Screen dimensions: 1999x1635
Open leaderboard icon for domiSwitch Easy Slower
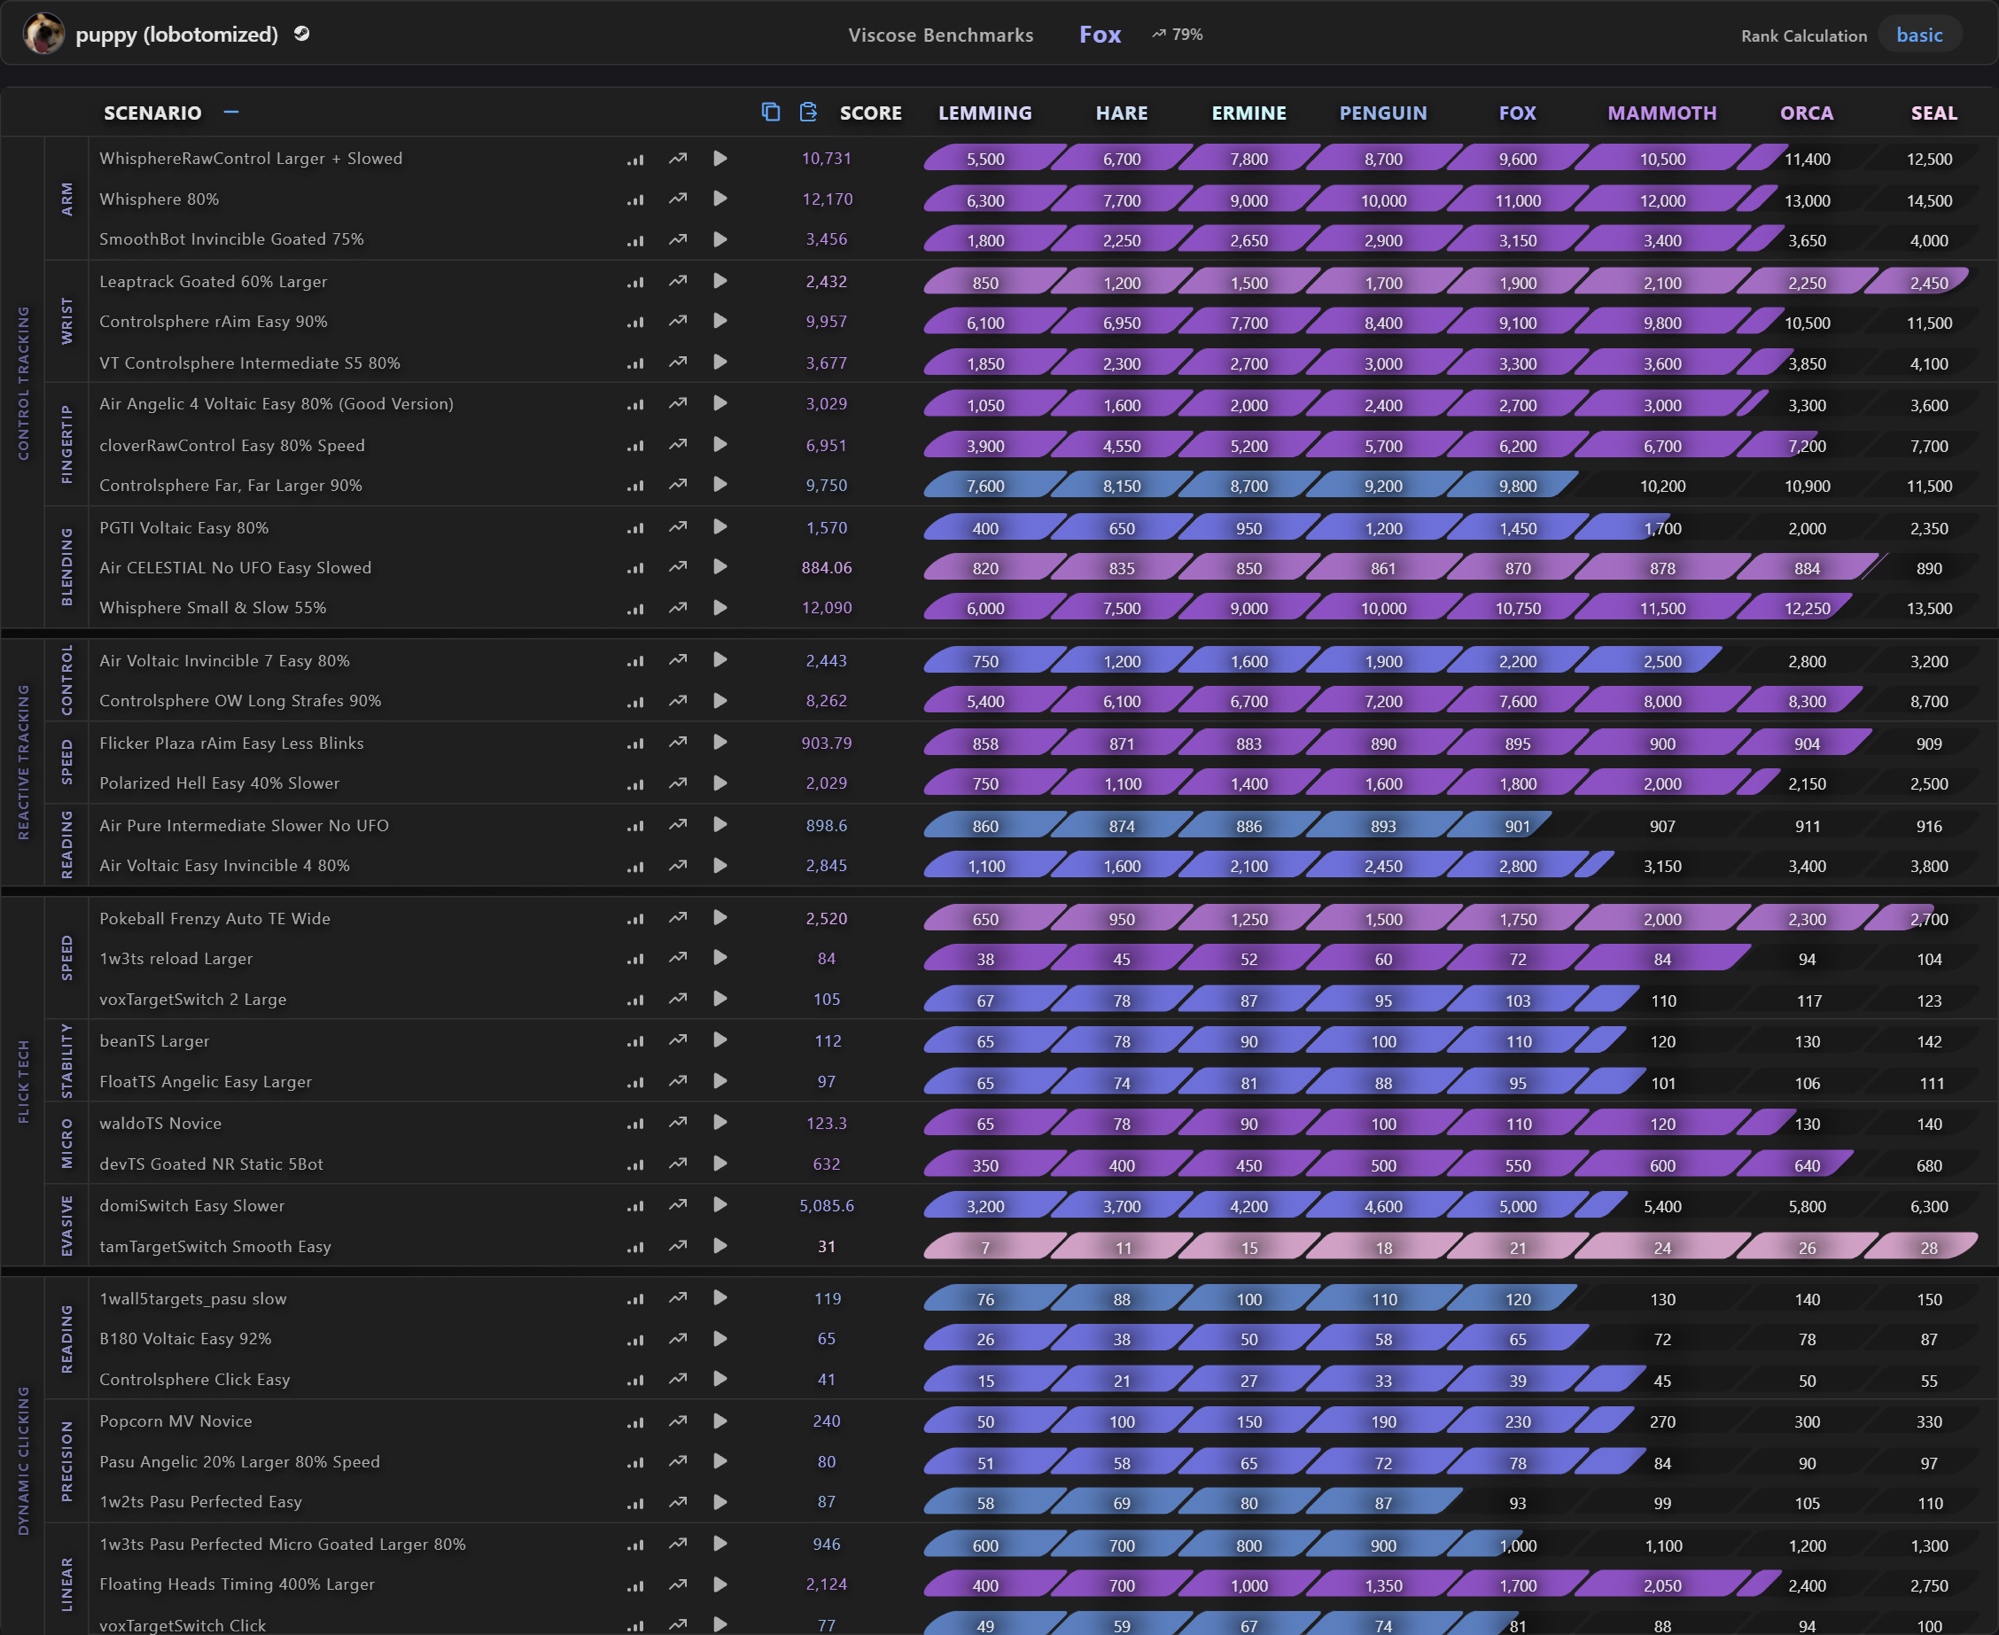635,1206
